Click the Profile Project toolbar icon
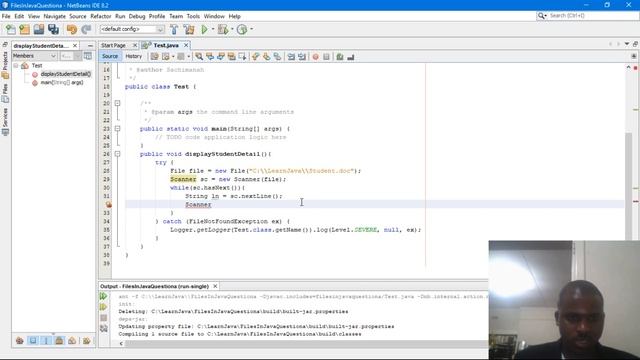640x360 pixels. coord(242,29)
